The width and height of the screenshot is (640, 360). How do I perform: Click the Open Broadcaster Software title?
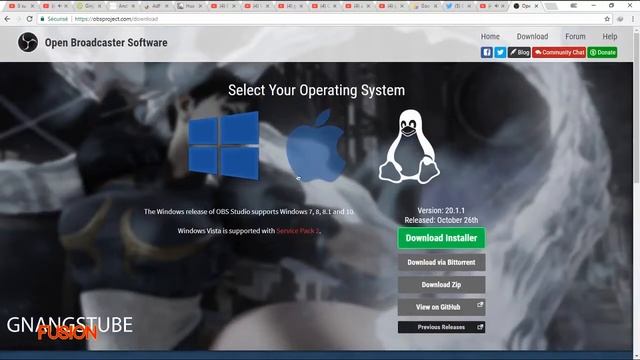point(106,42)
